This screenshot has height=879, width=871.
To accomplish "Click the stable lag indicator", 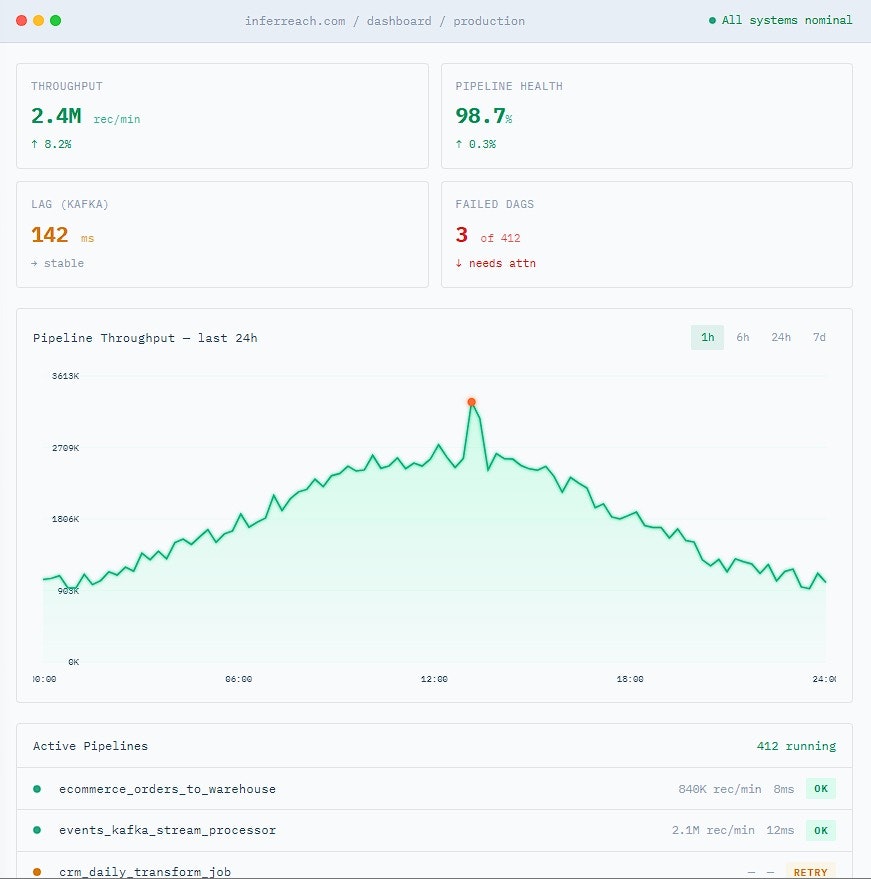I will click(58, 263).
